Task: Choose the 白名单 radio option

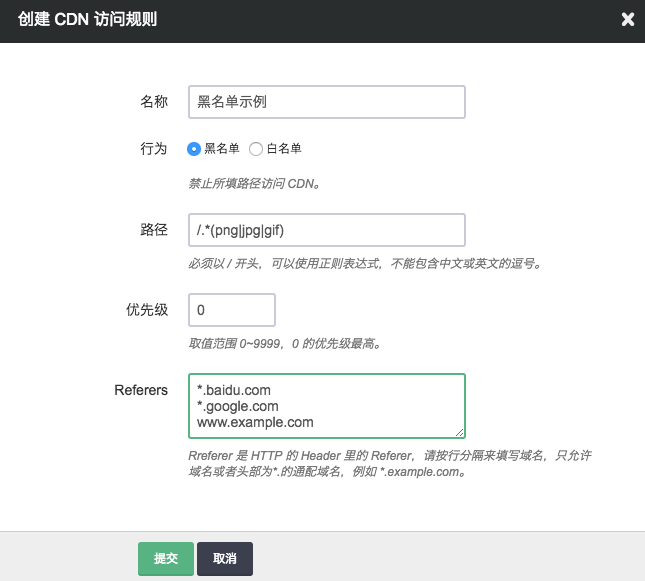Action: tap(256, 149)
